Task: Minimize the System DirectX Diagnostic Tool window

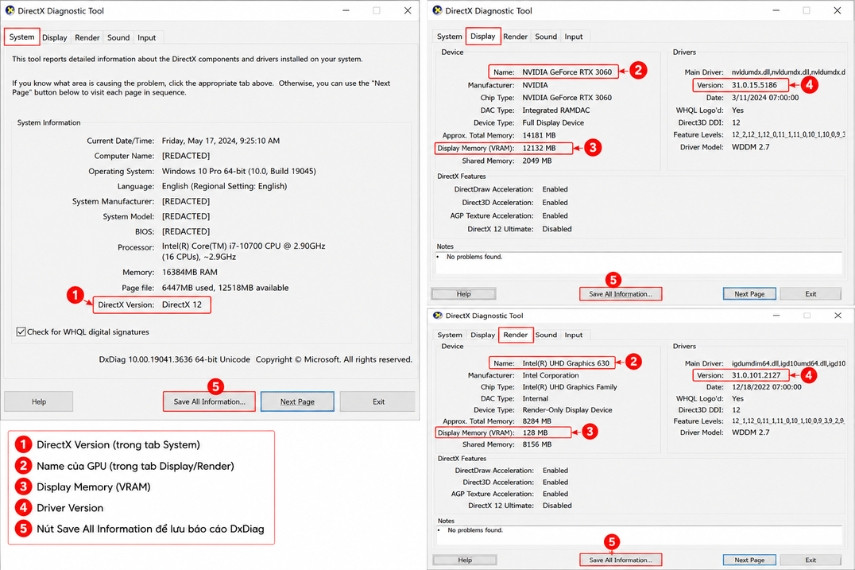Action: (346, 10)
